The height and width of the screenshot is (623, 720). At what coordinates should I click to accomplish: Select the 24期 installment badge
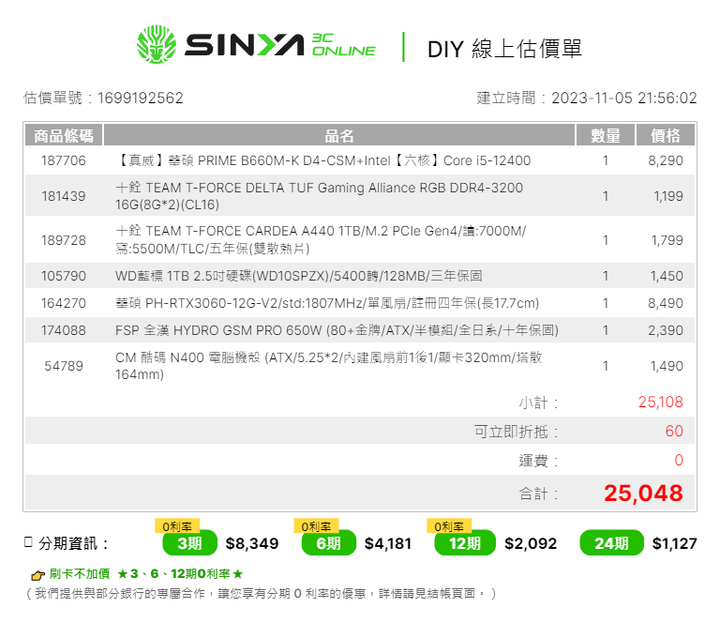click(x=612, y=543)
